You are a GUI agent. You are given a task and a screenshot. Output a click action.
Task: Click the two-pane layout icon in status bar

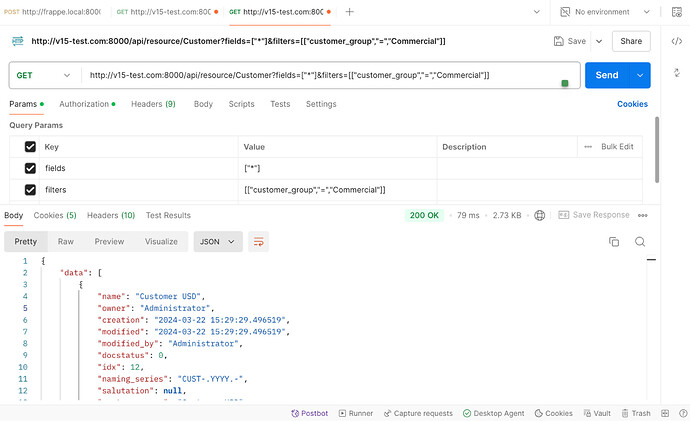coord(665,414)
